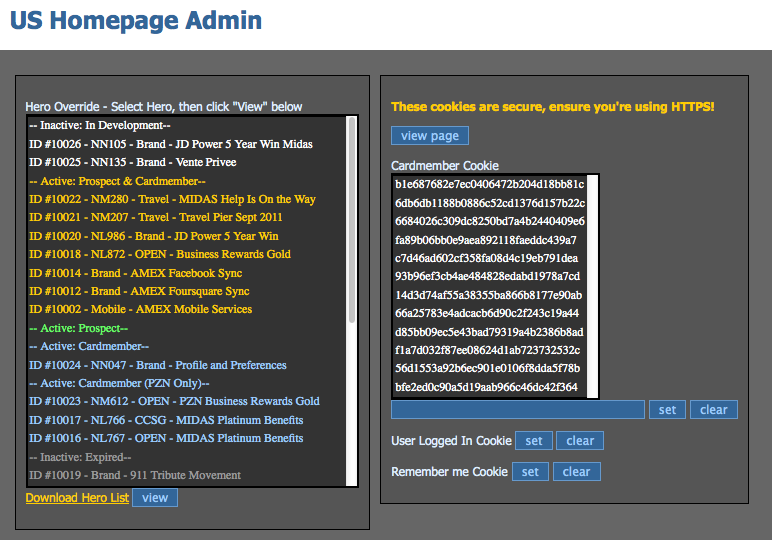772x540 pixels.
Task: Focus the Cardmember cookie text input field
Action: 517,409
